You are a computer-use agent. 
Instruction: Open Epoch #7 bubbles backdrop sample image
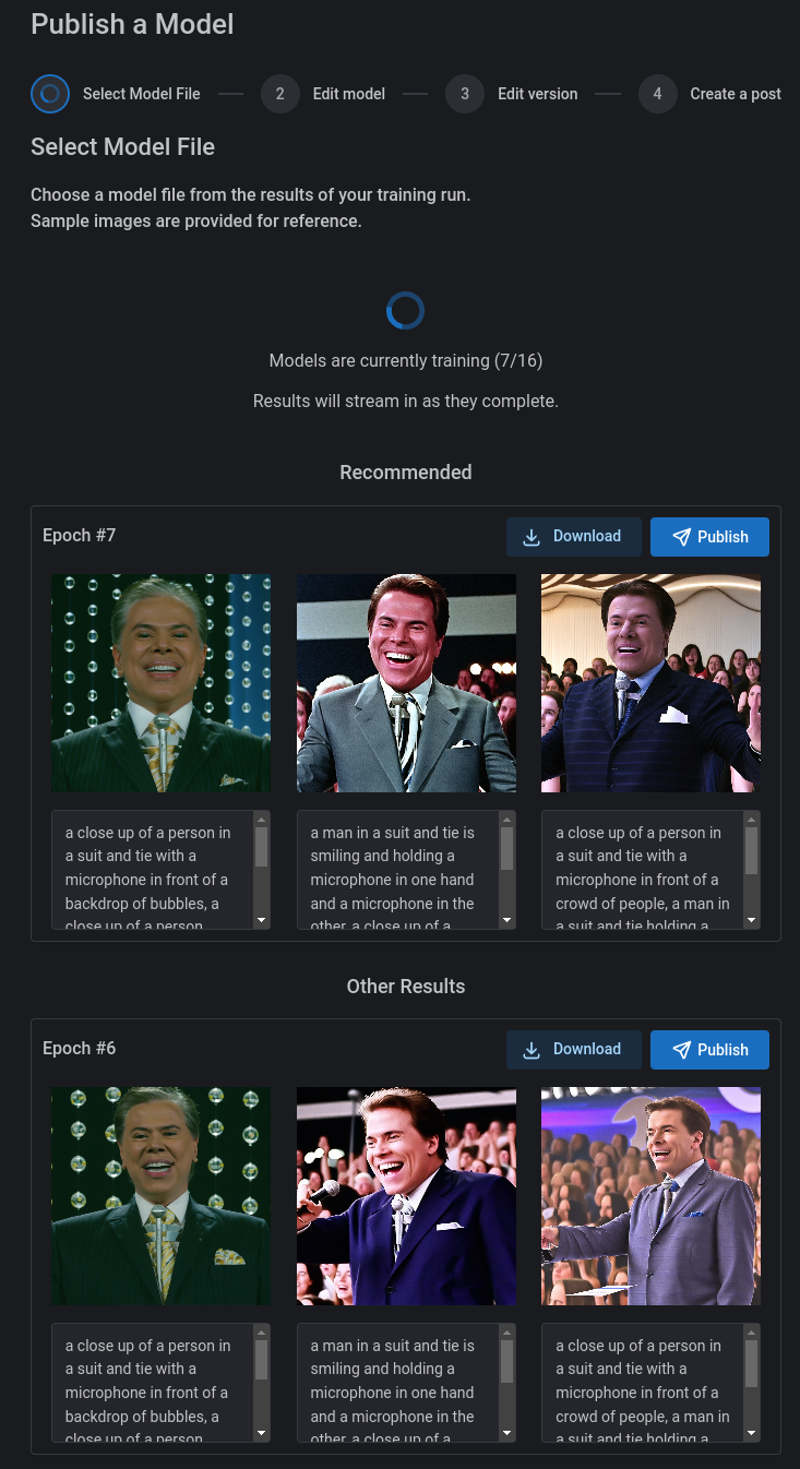pos(161,683)
